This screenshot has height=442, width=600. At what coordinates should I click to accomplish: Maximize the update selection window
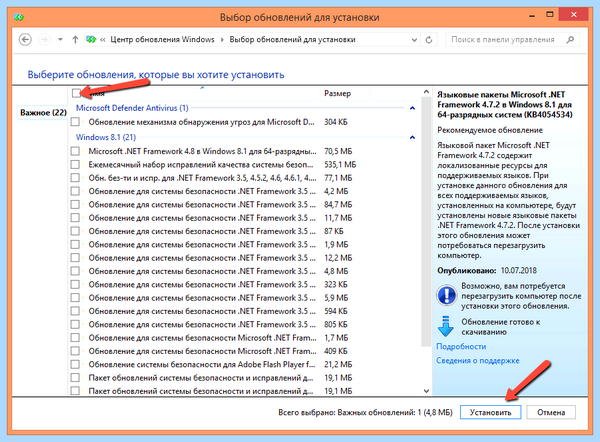coord(550,15)
